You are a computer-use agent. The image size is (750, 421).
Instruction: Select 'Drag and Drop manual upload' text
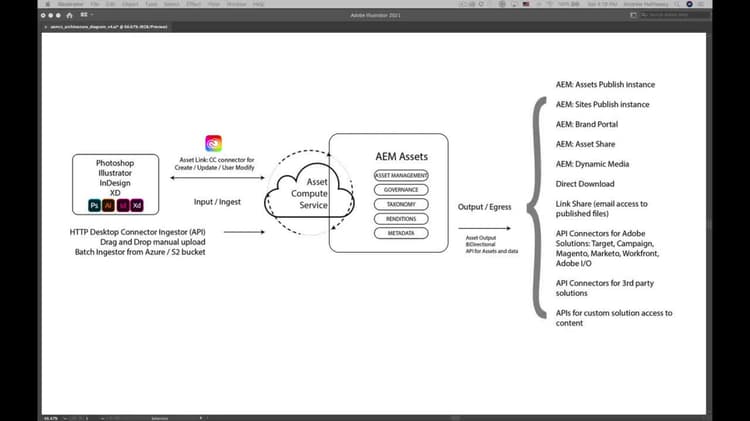tap(153, 242)
